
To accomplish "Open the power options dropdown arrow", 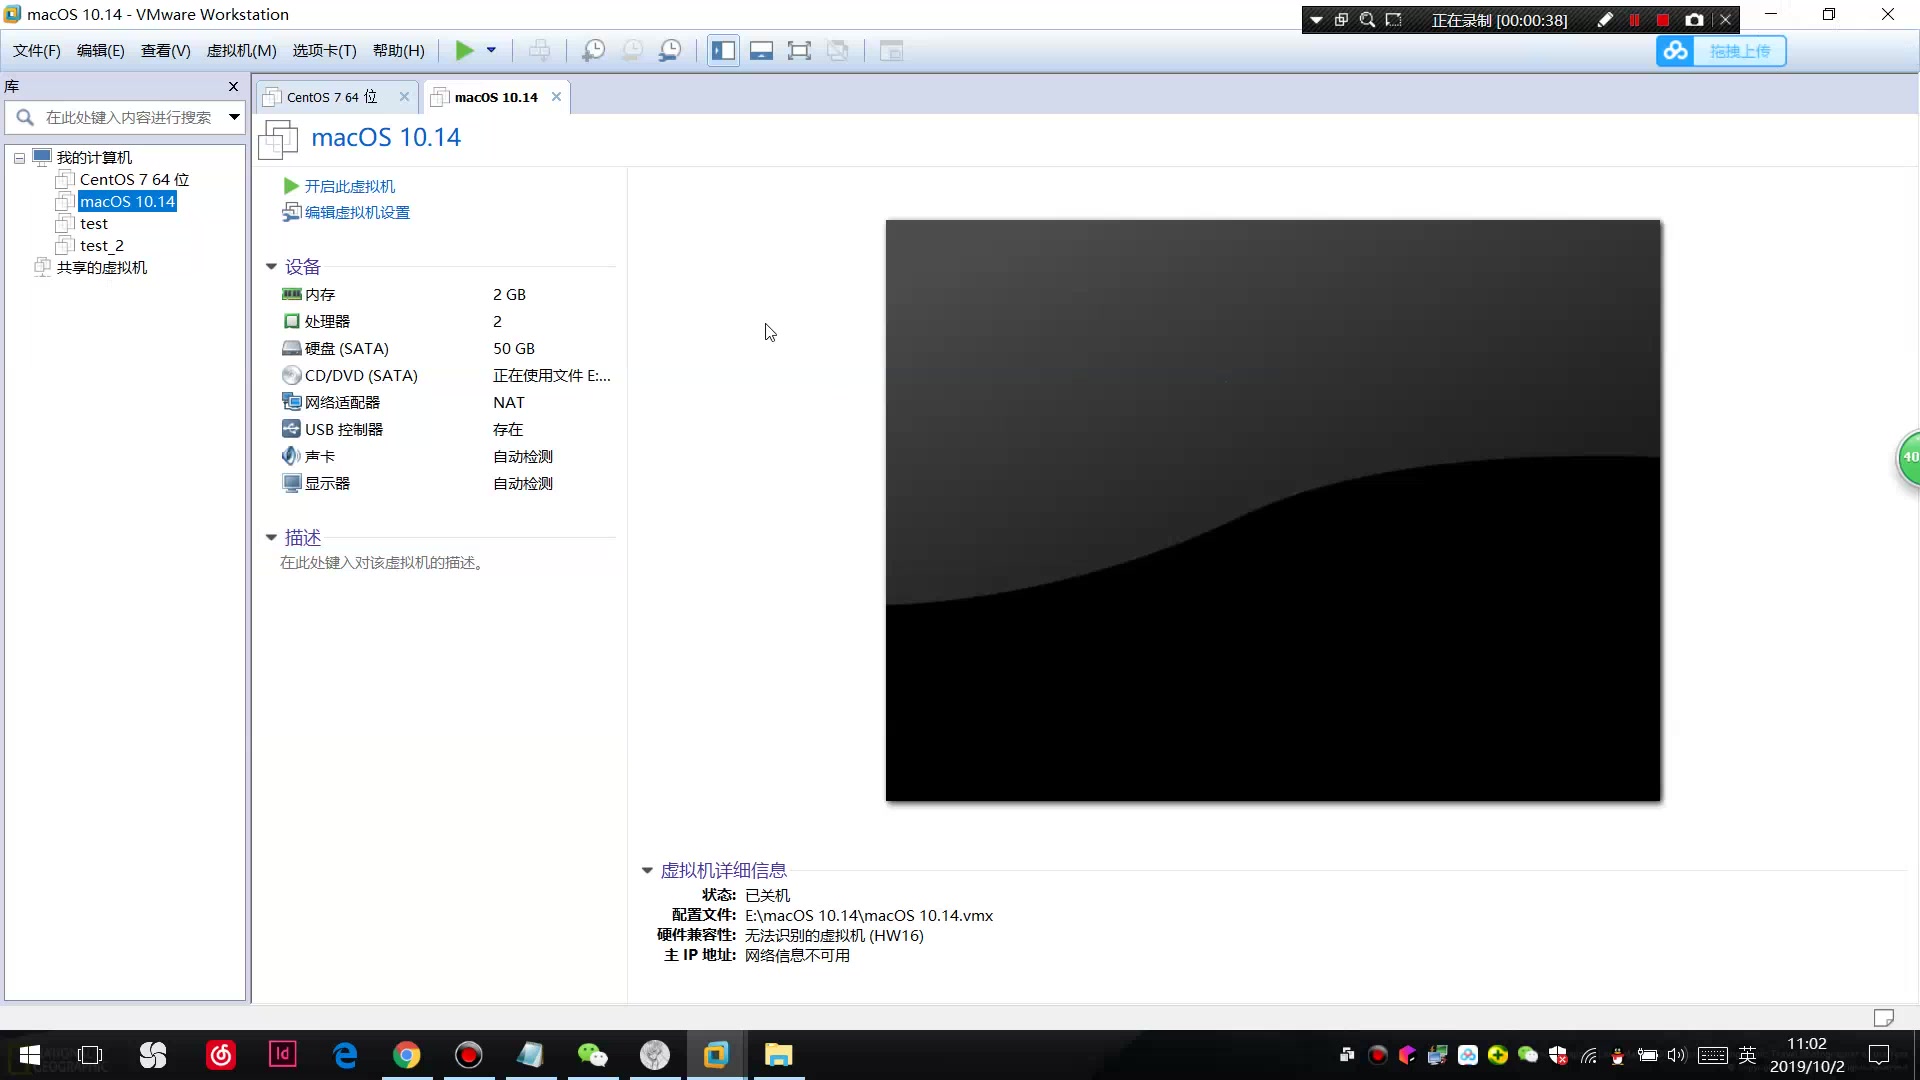I will pyautogui.click(x=491, y=51).
